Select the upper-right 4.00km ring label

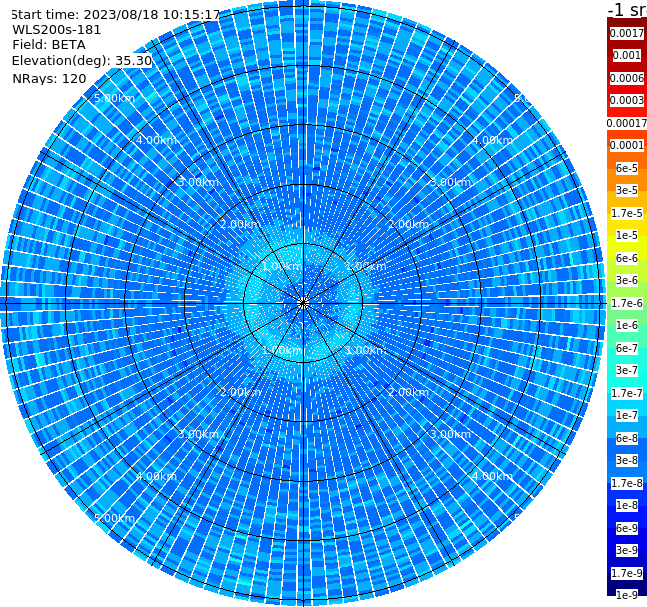click(x=493, y=140)
